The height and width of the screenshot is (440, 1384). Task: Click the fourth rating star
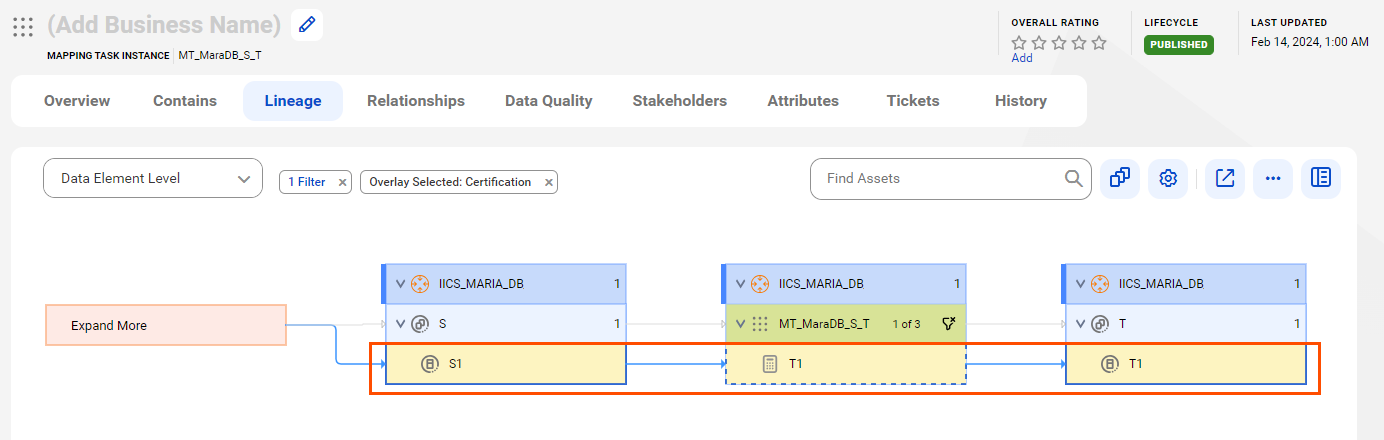[1079, 43]
